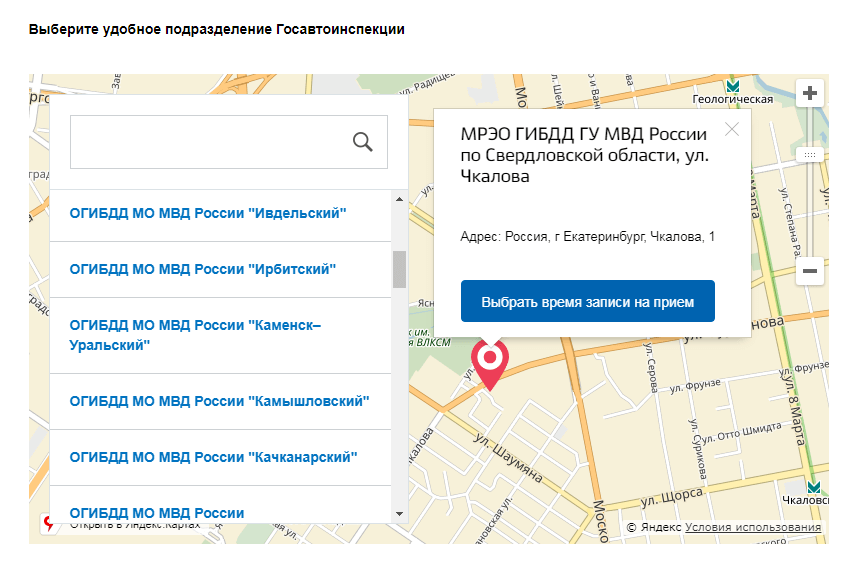Screen dimensions: 858x576
Task: Click the map zoom slider handle
Action: click(x=810, y=155)
